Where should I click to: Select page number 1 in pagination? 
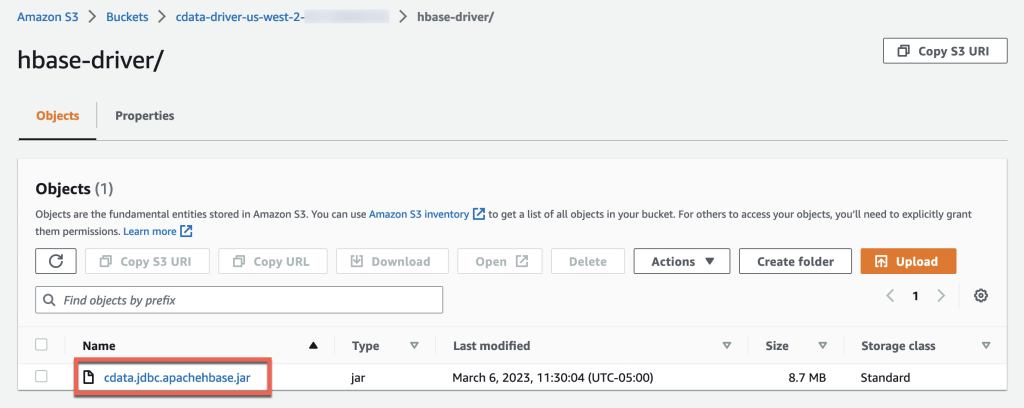pyautogui.click(x=916, y=296)
